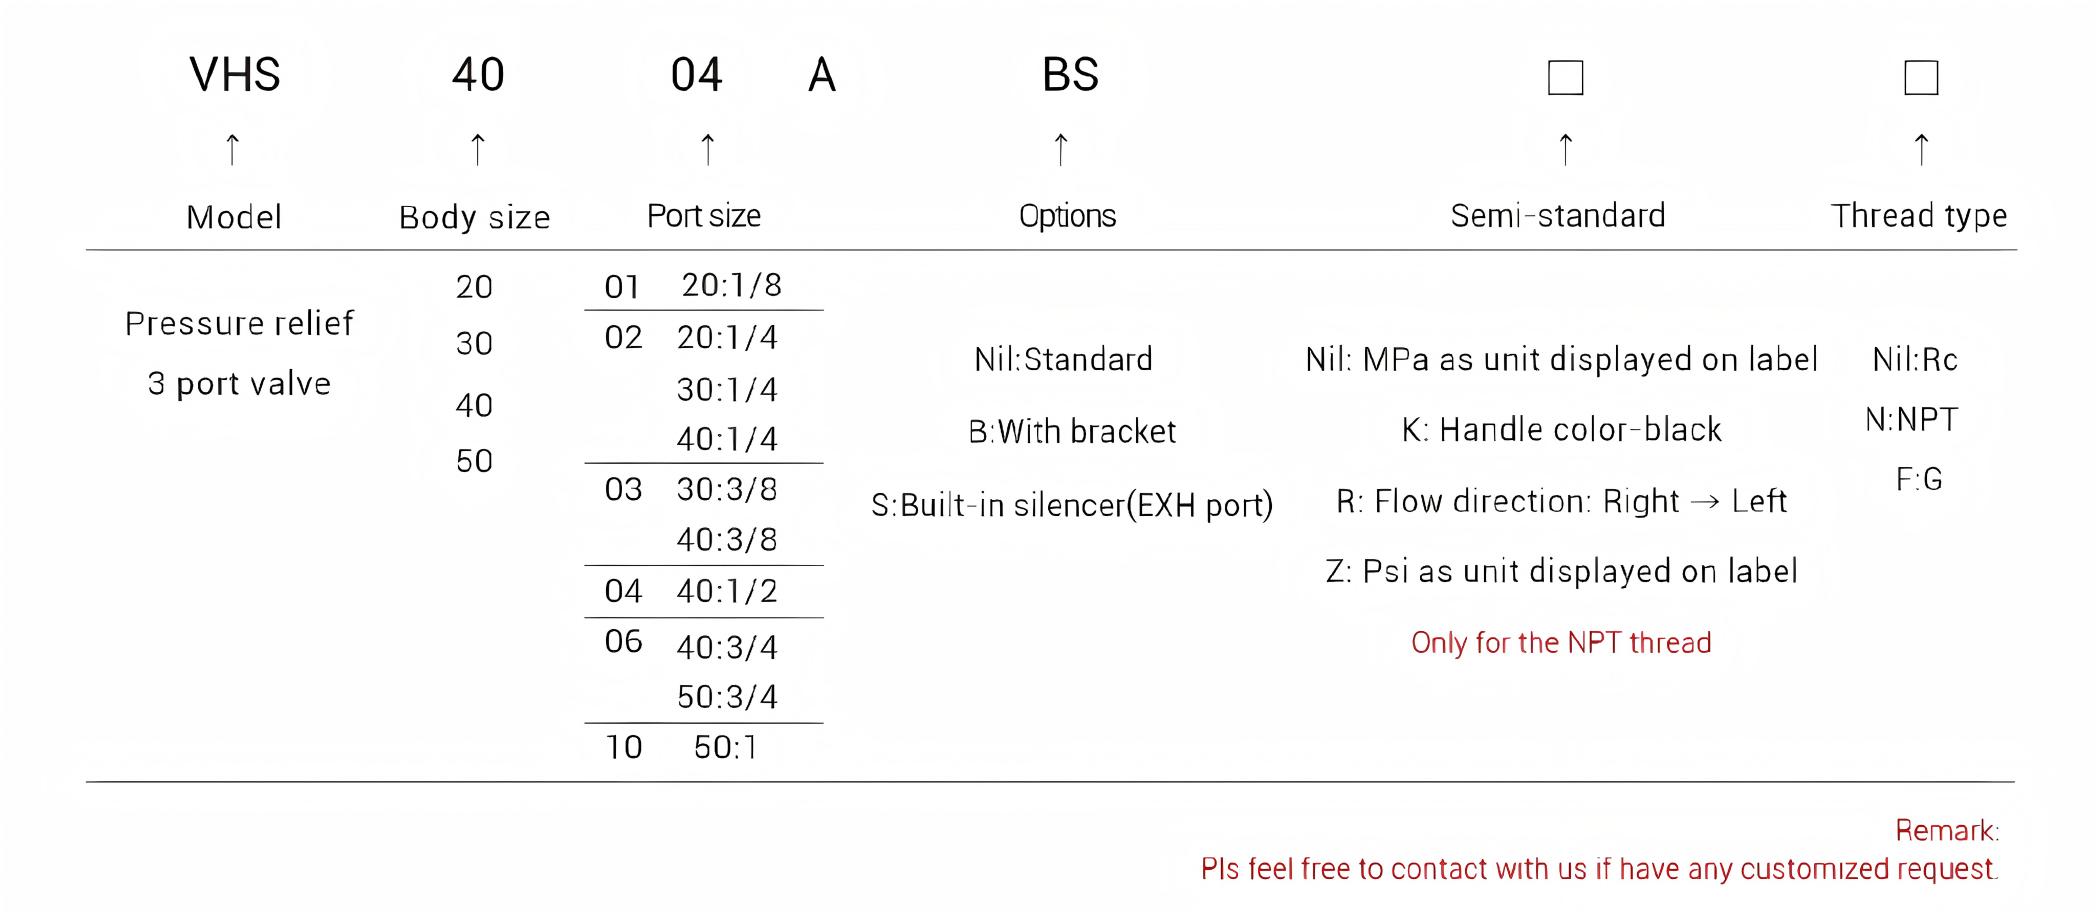Click the red 'Only for the NPT thread' note
The height and width of the screenshot is (912, 2096).
coord(1561,642)
